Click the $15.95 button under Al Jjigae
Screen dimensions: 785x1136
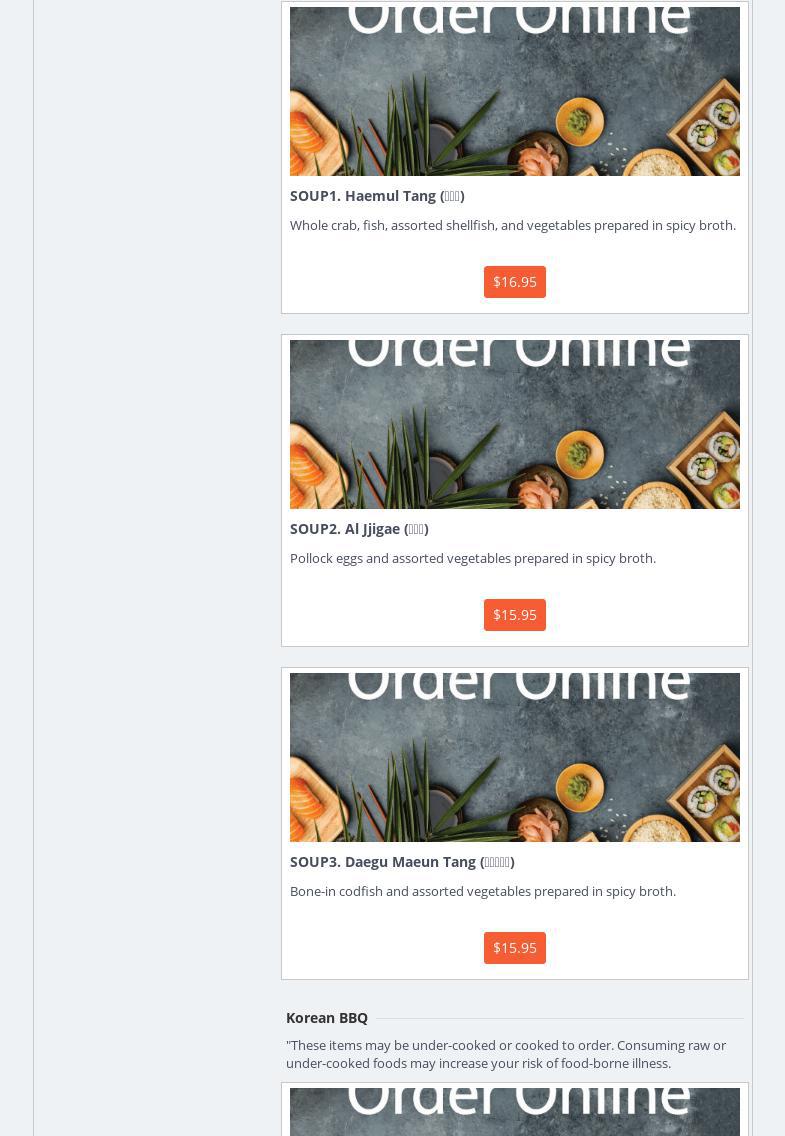pyautogui.click(x=514, y=615)
